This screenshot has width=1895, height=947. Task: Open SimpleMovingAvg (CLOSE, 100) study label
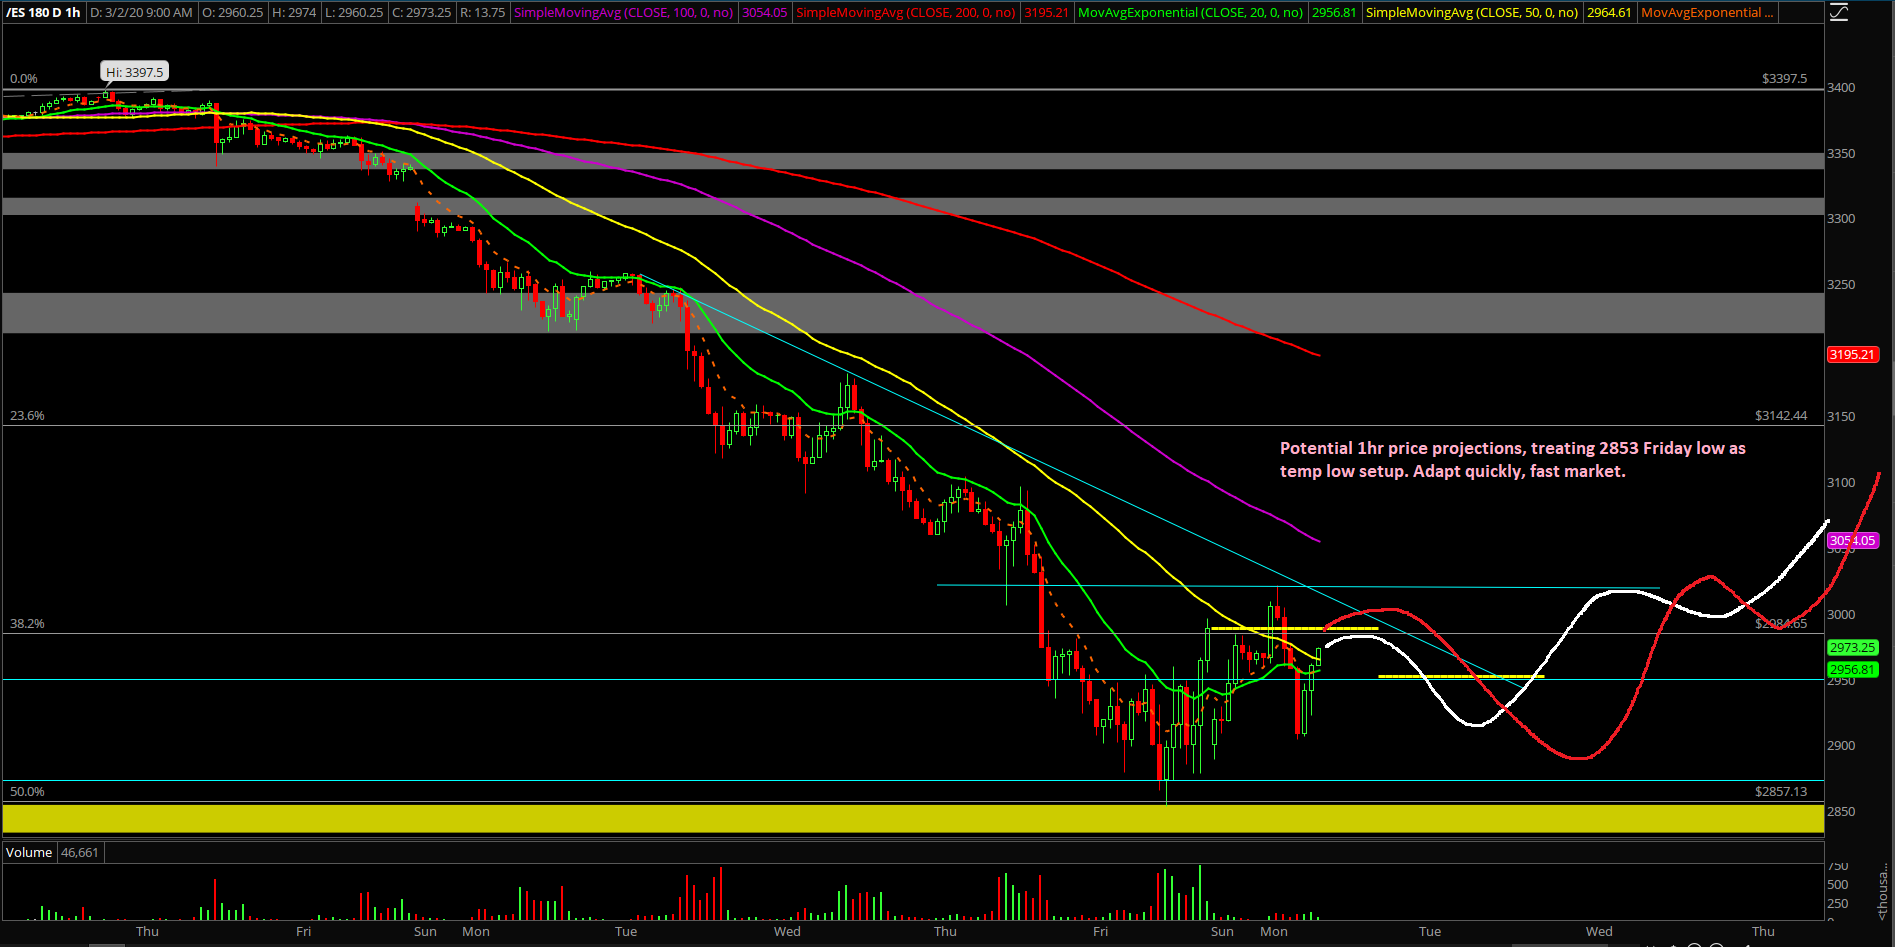[623, 13]
